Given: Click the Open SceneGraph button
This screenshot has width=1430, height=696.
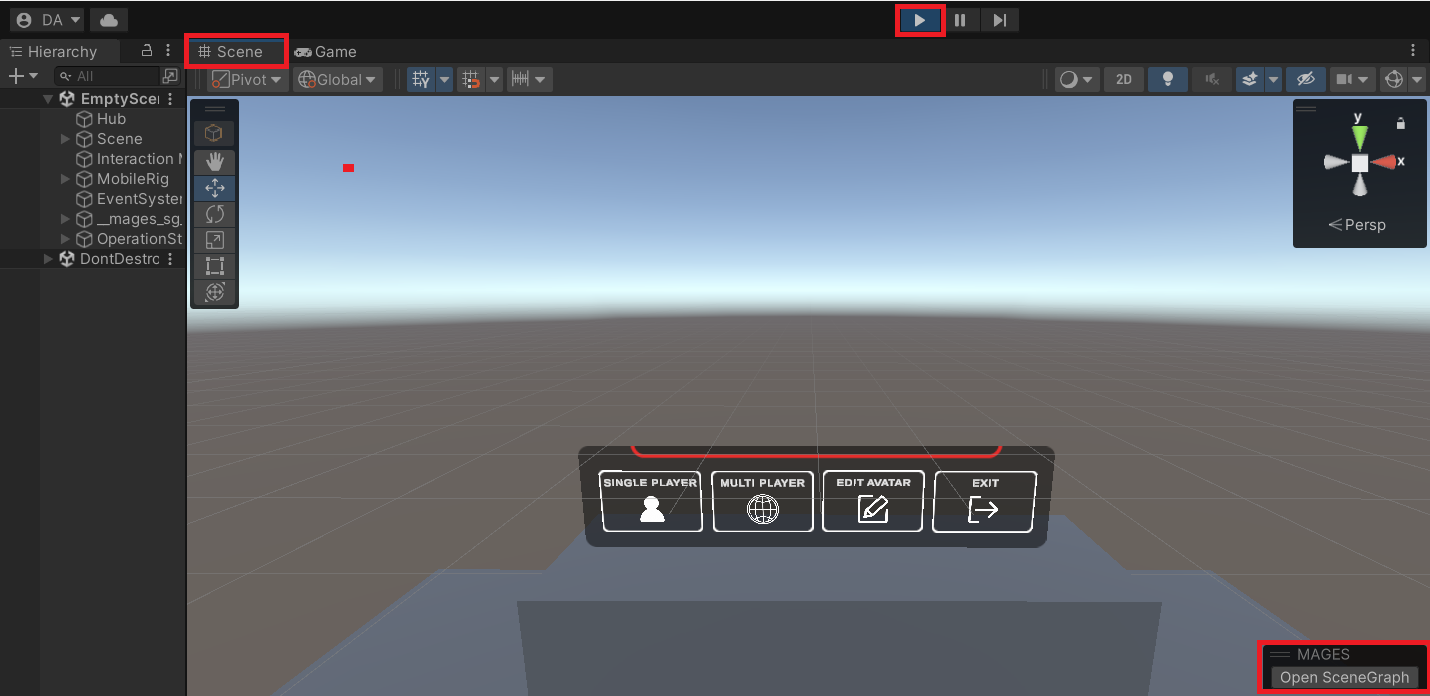Looking at the screenshot, I should point(1344,677).
